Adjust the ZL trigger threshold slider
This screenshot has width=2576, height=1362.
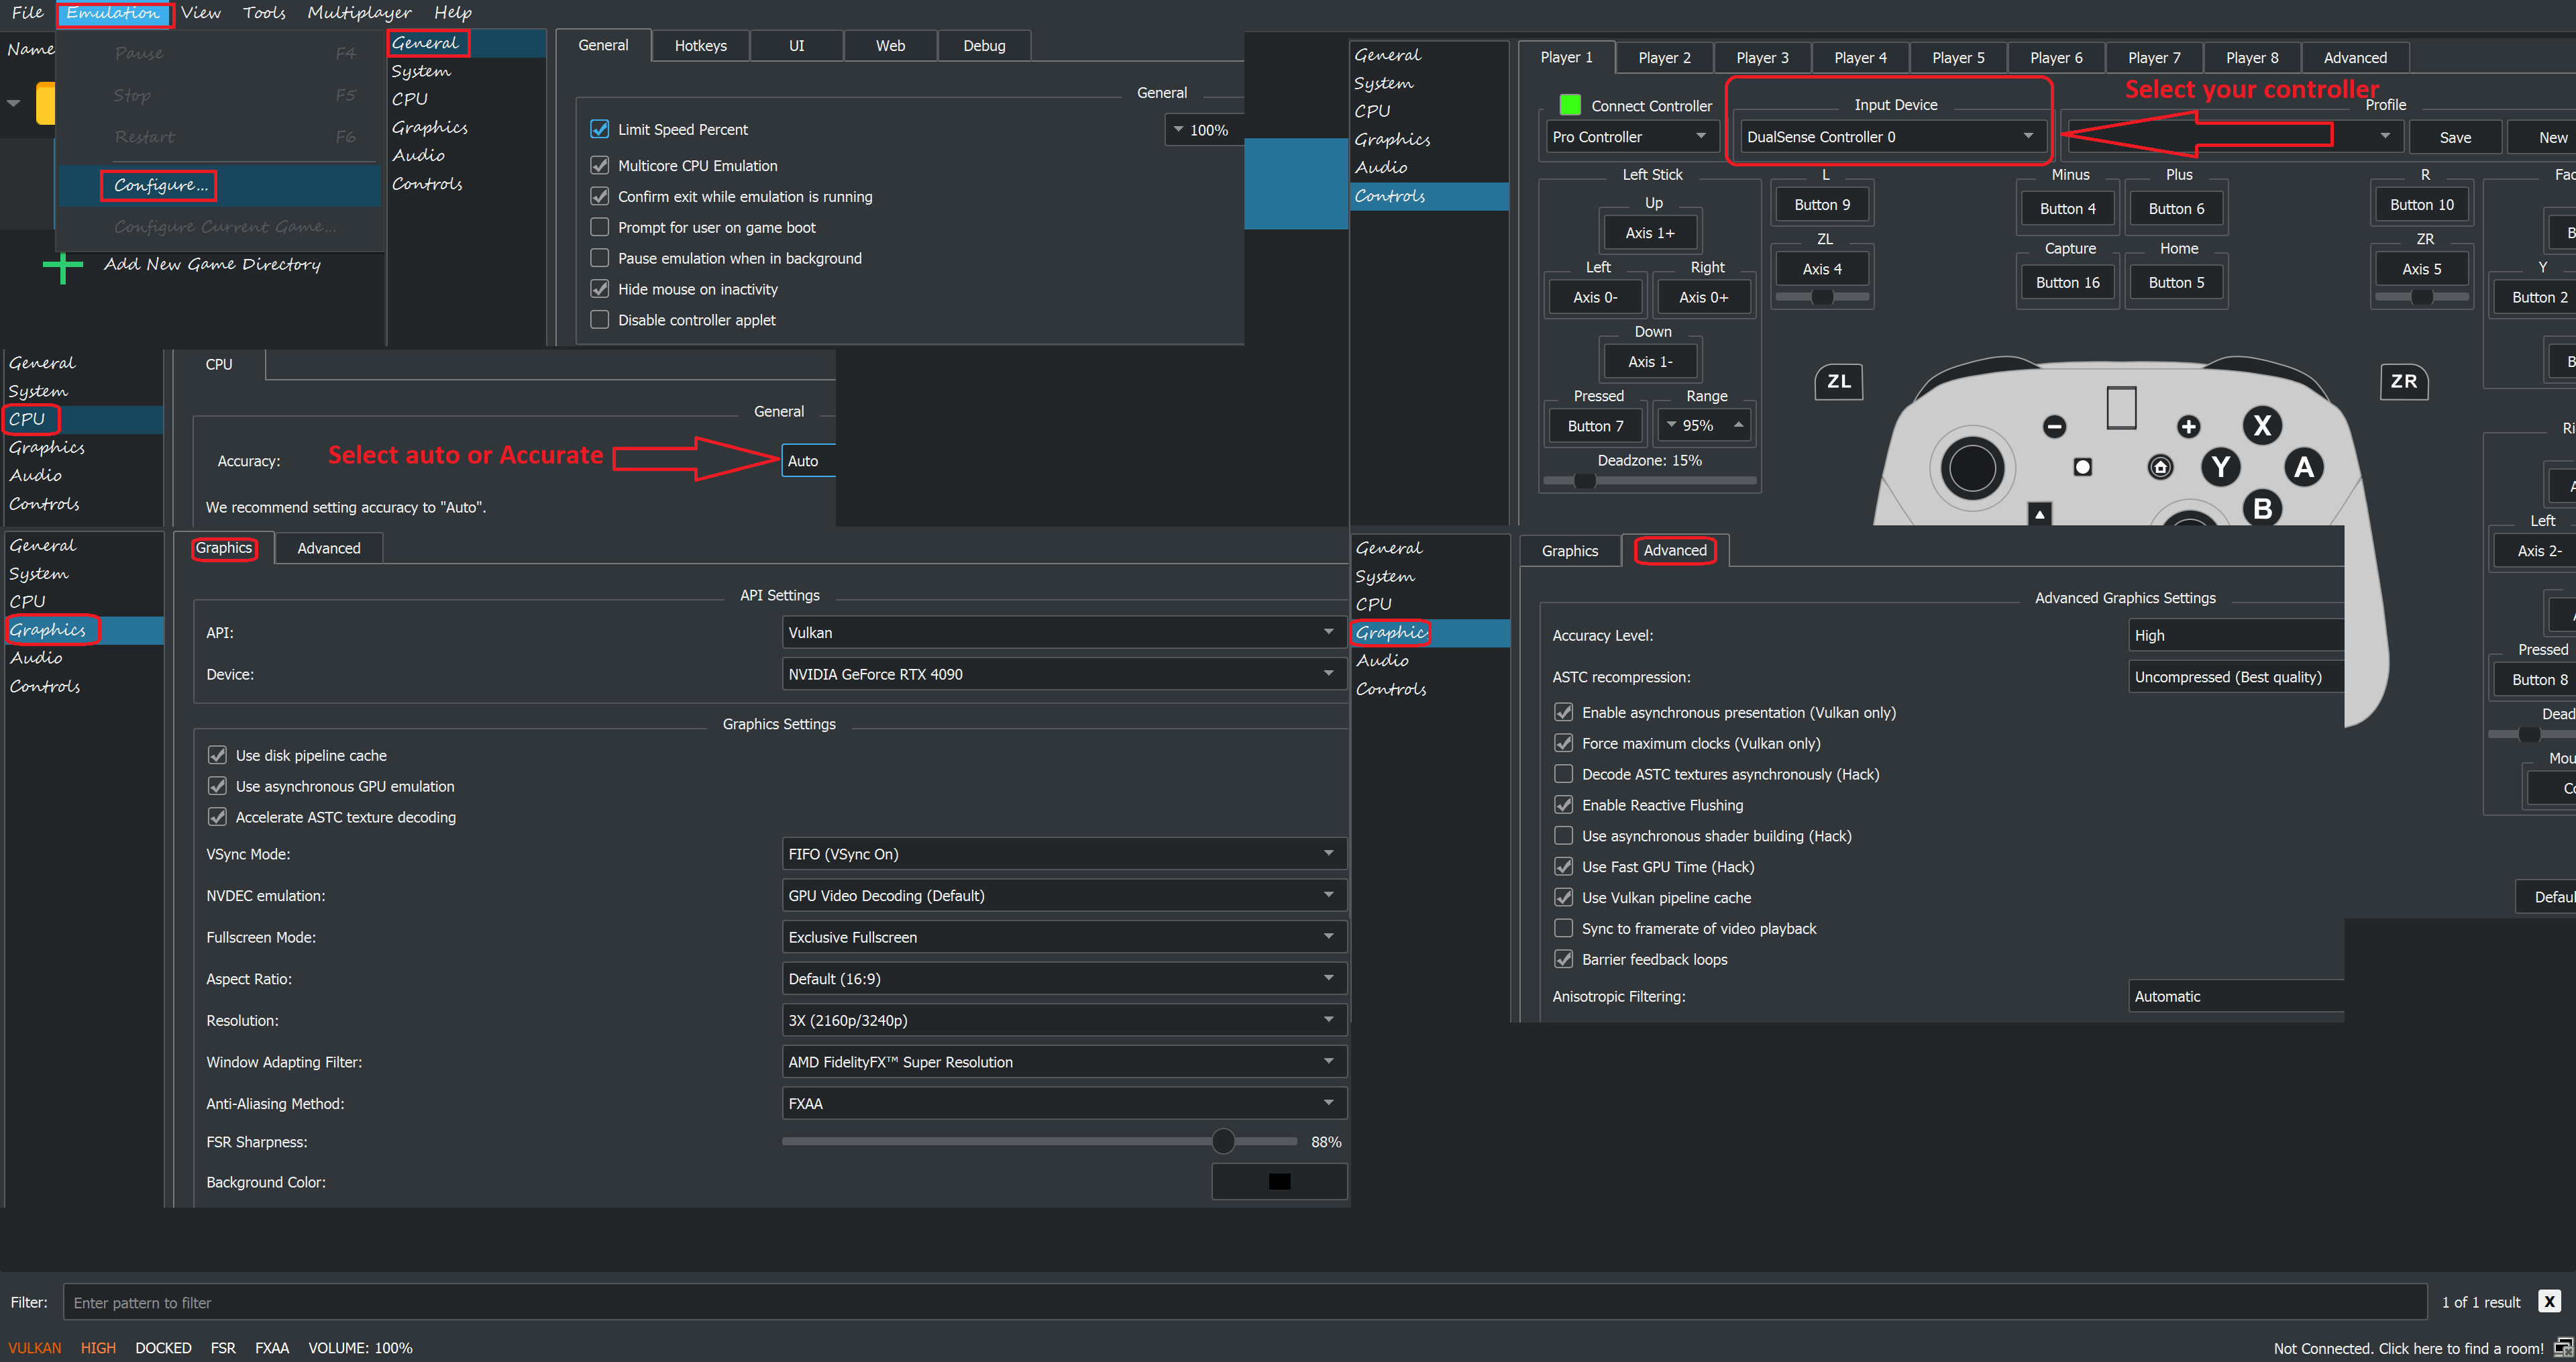click(x=1822, y=297)
